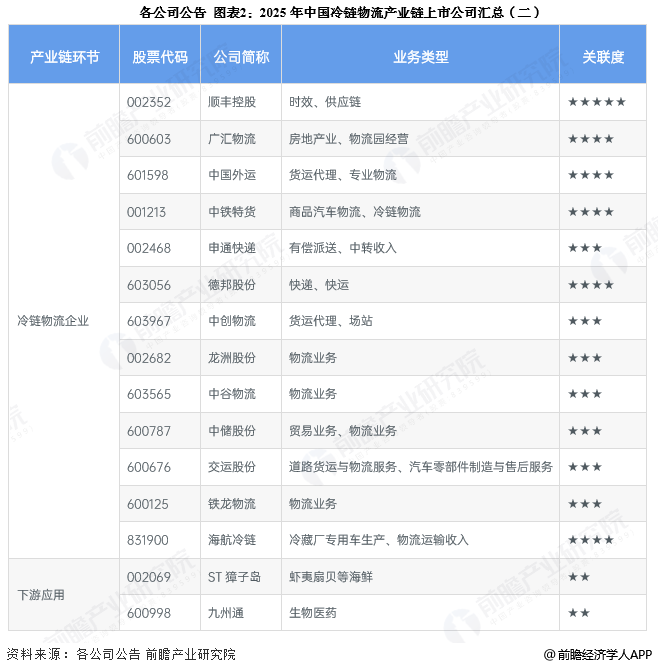Select company name 中国外运
The height and width of the screenshot is (666, 658).
[232, 175]
